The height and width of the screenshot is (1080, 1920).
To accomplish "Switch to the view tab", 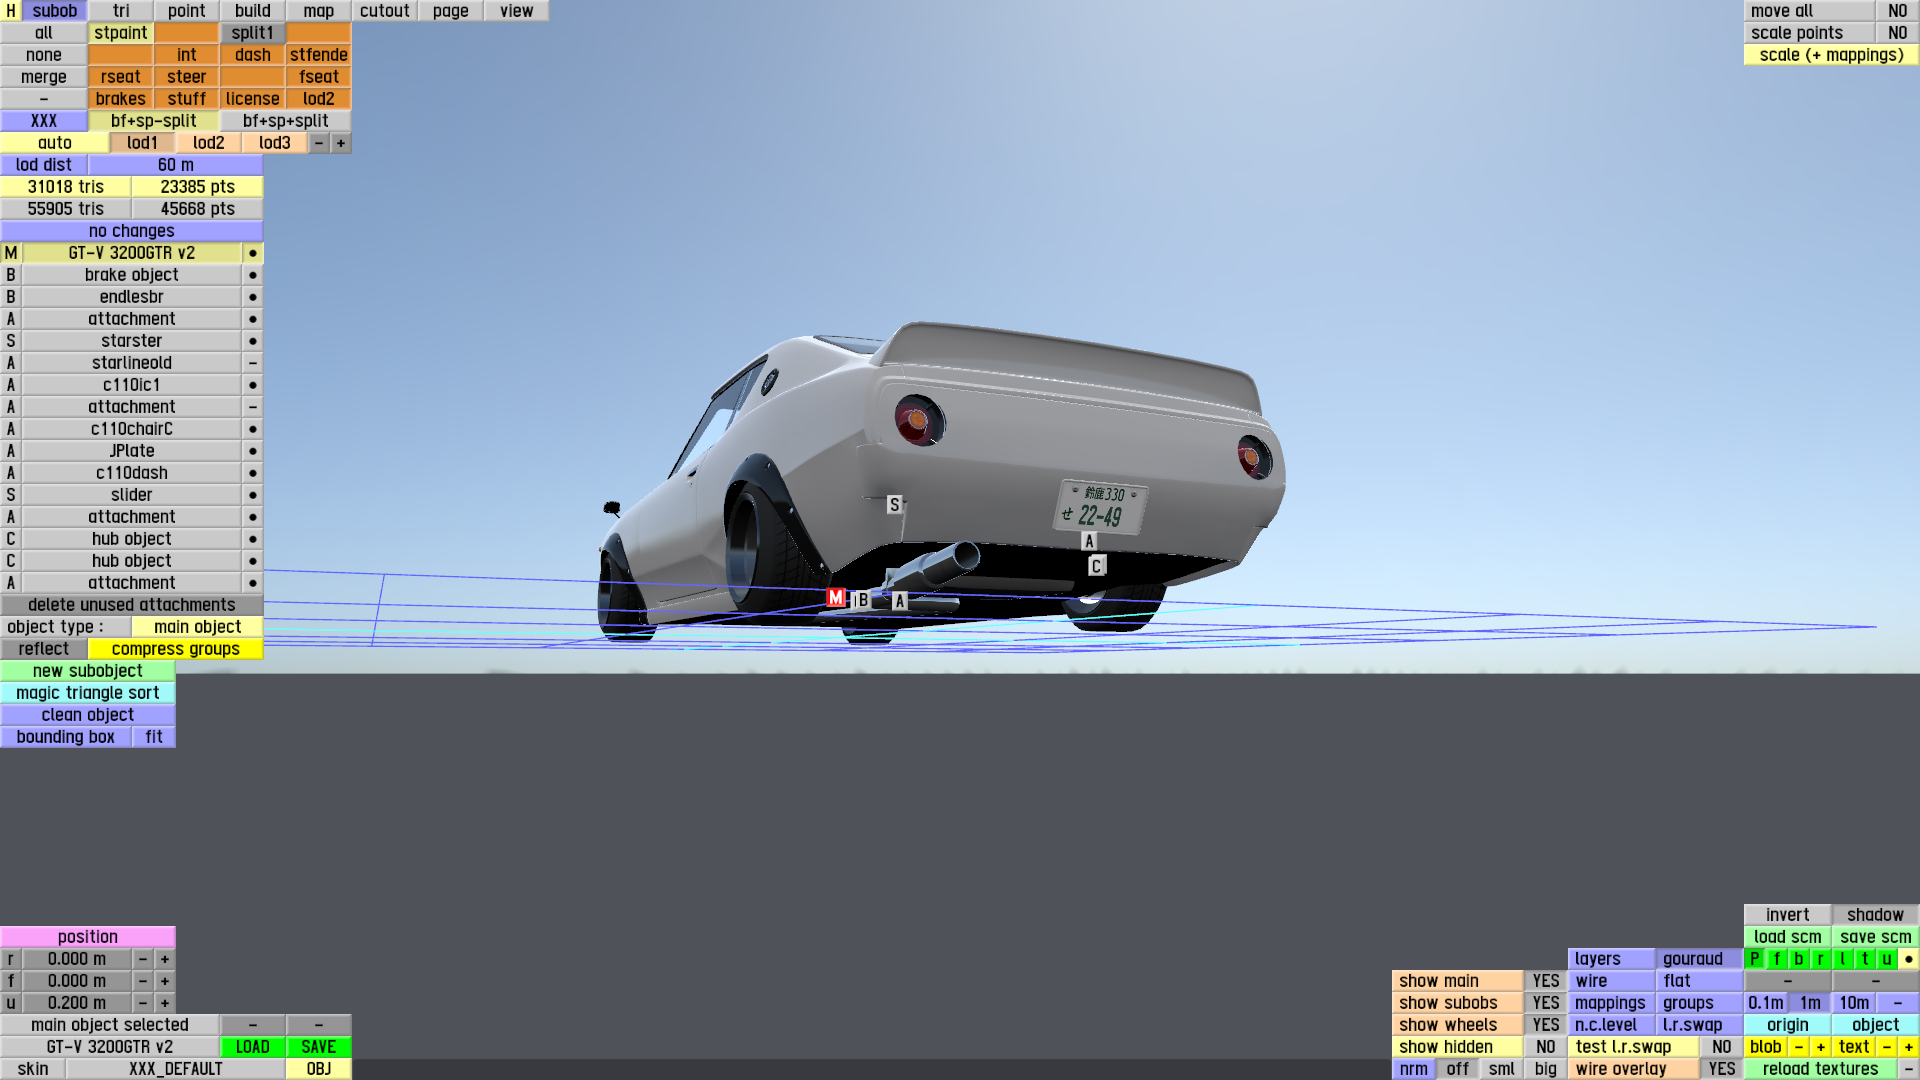I will point(516,11).
